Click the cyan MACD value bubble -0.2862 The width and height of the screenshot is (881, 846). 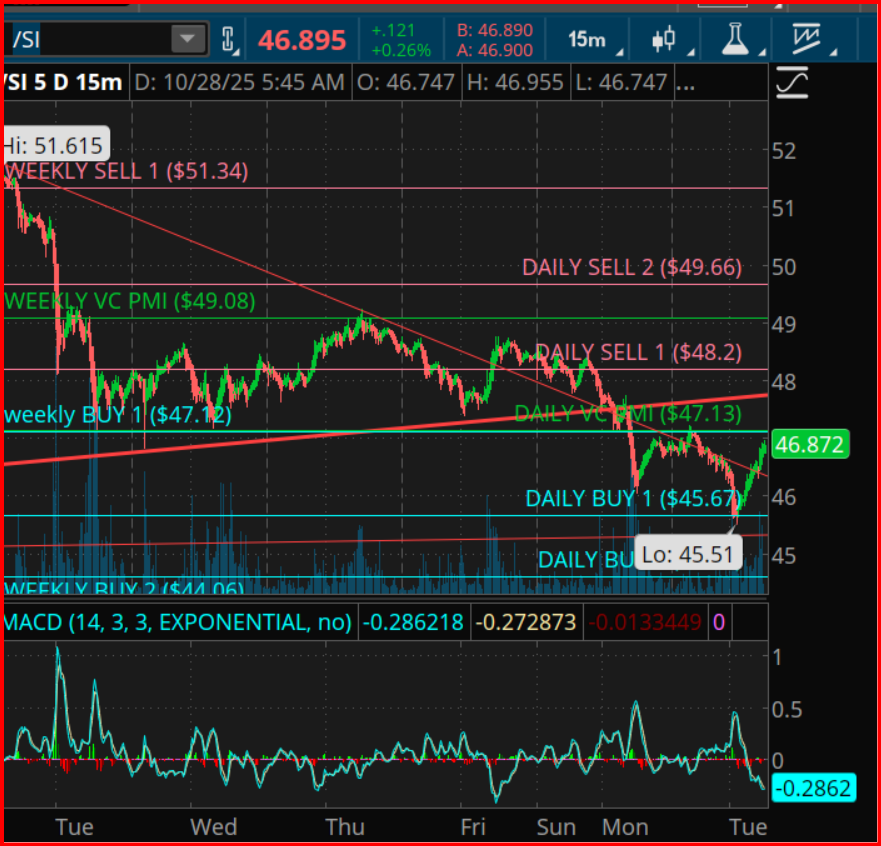[814, 789]
